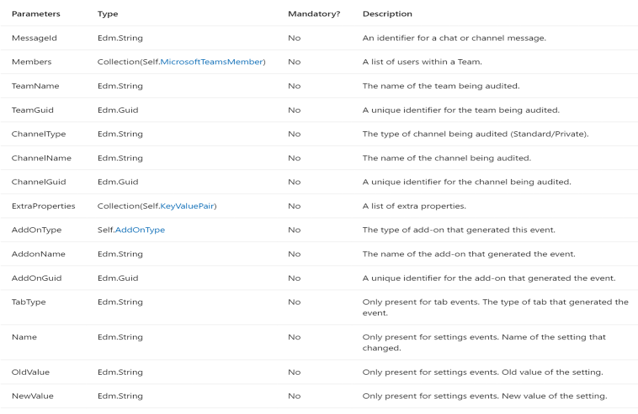Select the TeamName parameter cell
Viewport: 638px width, 414px height.
(x=35, y=86)
